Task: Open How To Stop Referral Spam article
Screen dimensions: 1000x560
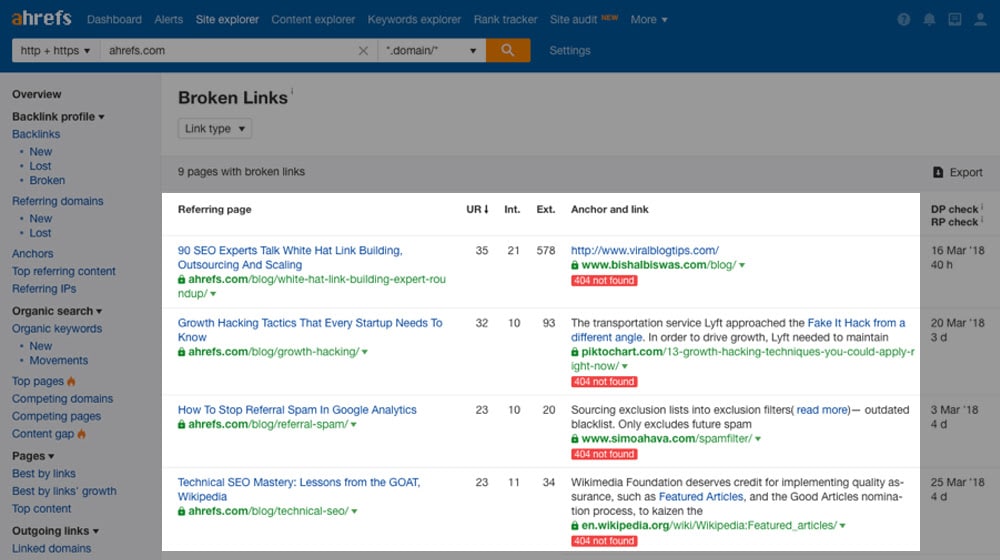Action: (x=297, y=410)
